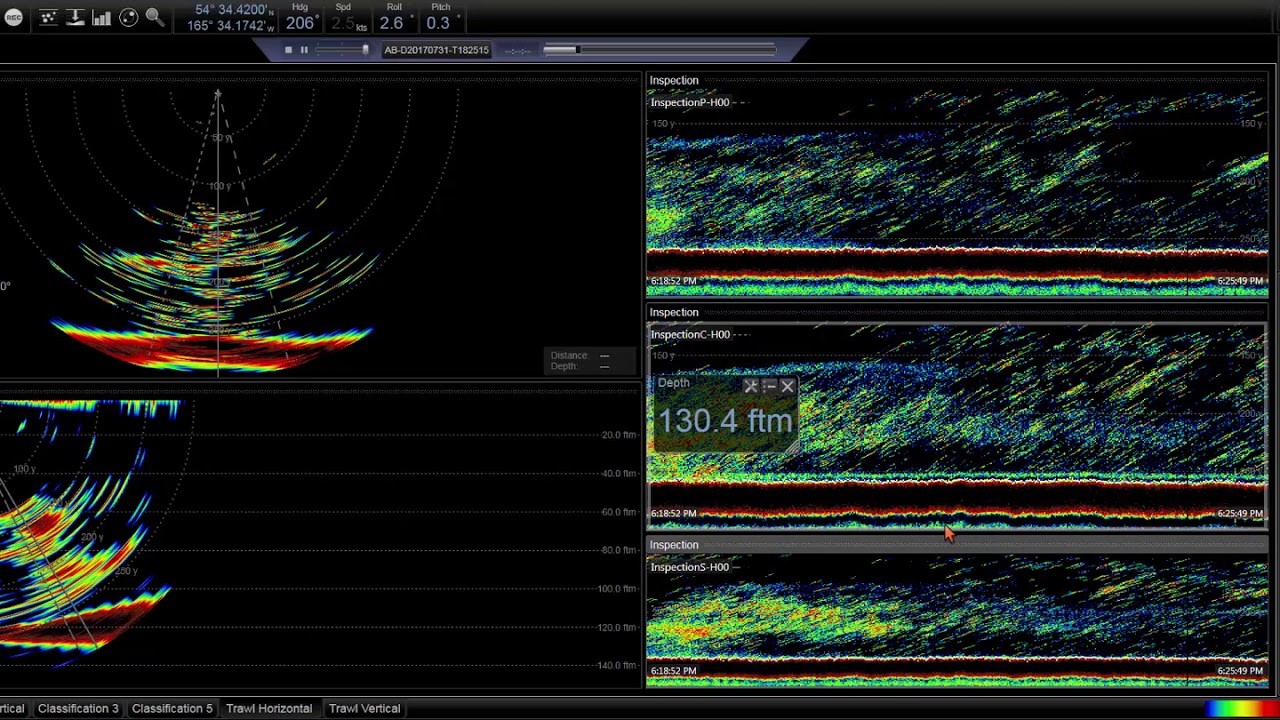Select the InspectionP-H00 echogram panel

tap(957, 190)
